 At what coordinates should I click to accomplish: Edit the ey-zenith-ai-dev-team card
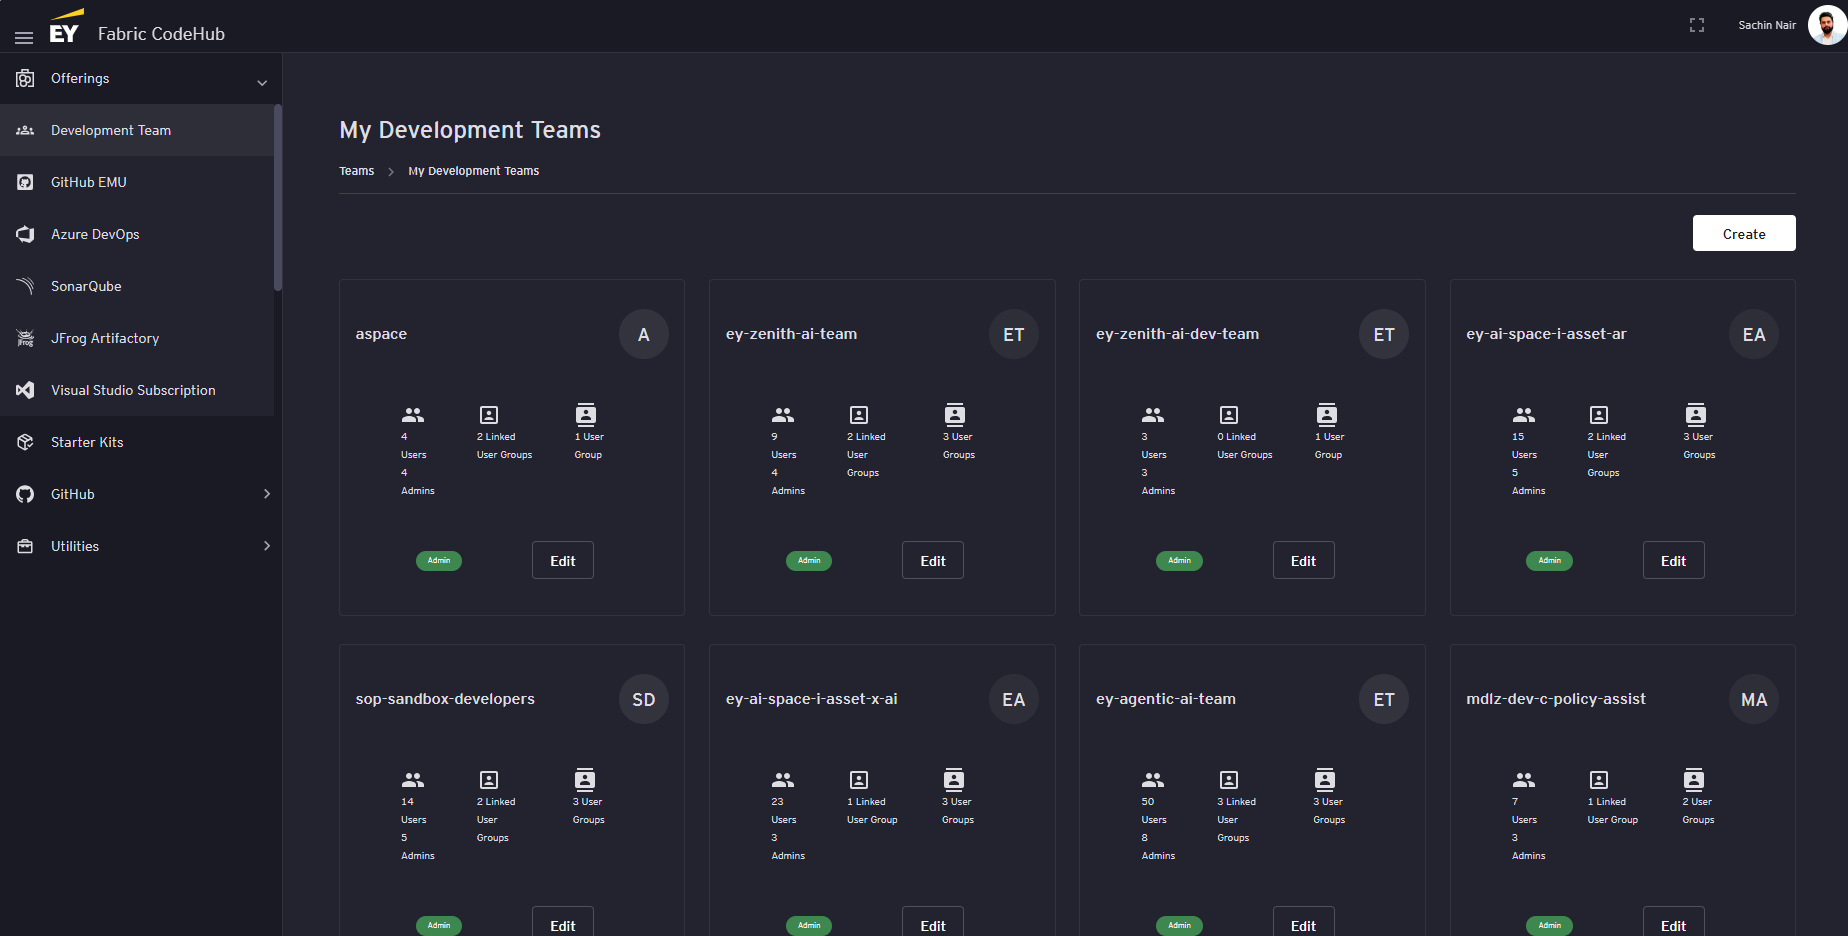click(x=1302, y=561)
